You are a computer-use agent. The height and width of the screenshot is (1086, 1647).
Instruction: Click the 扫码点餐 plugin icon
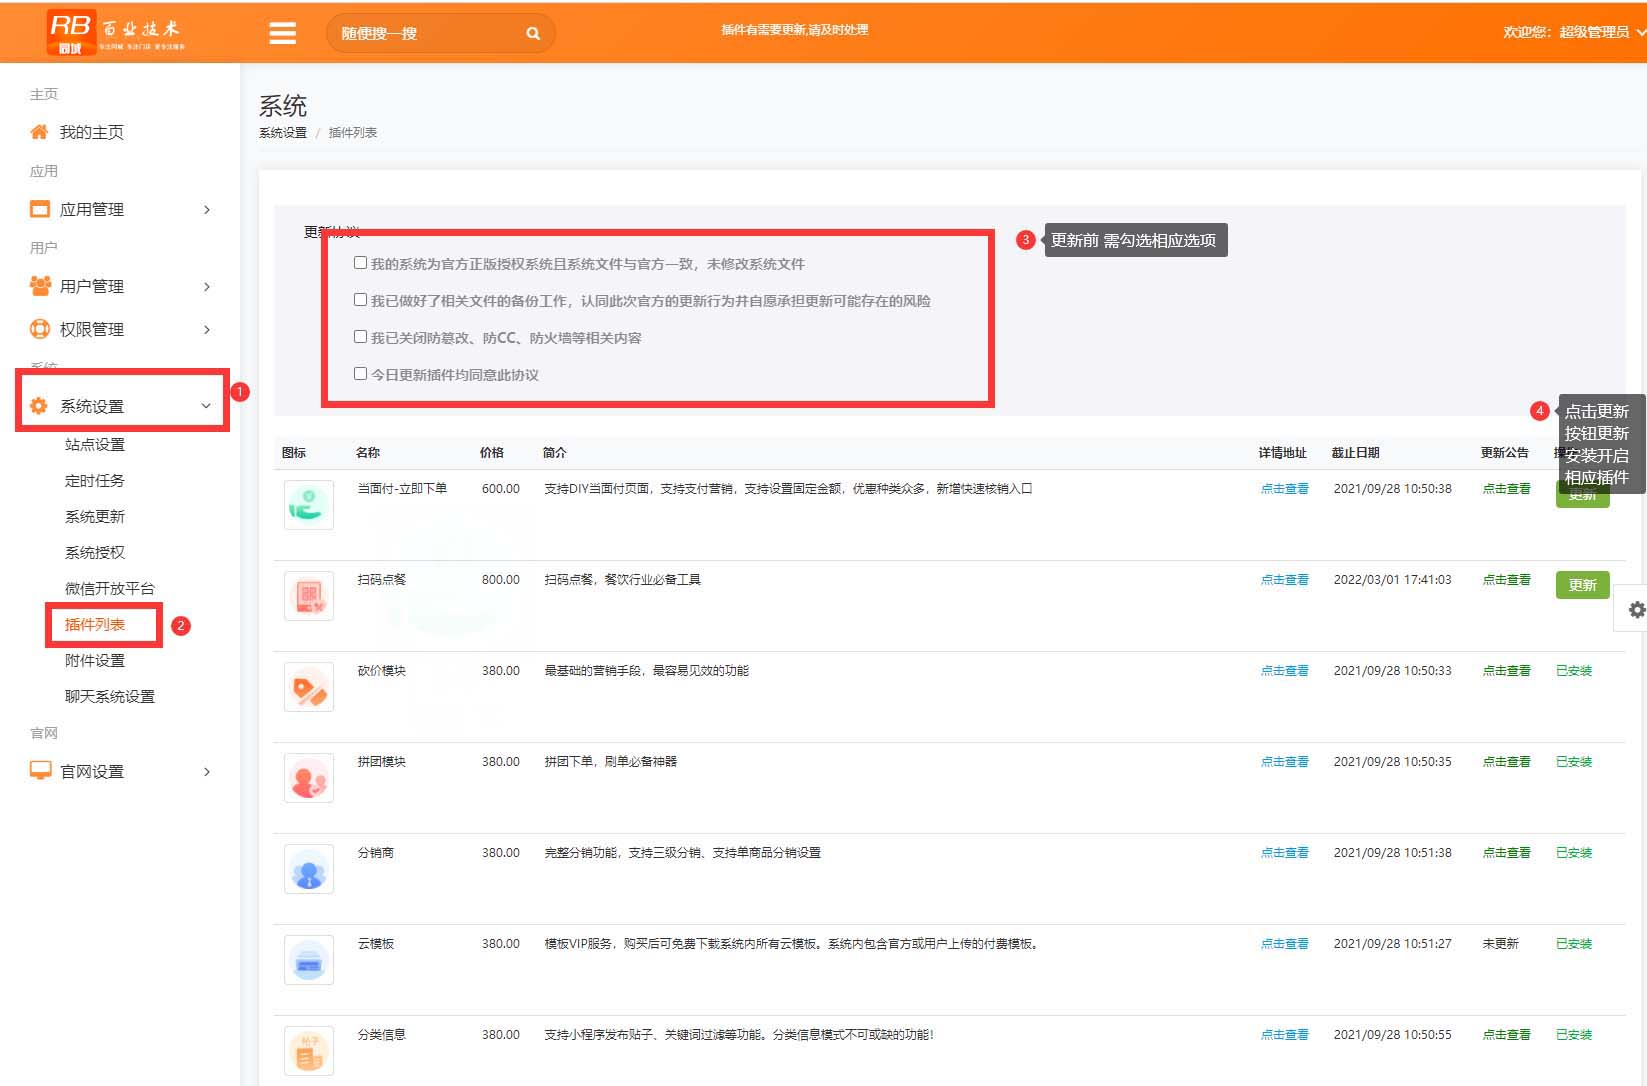pos(309,596)
